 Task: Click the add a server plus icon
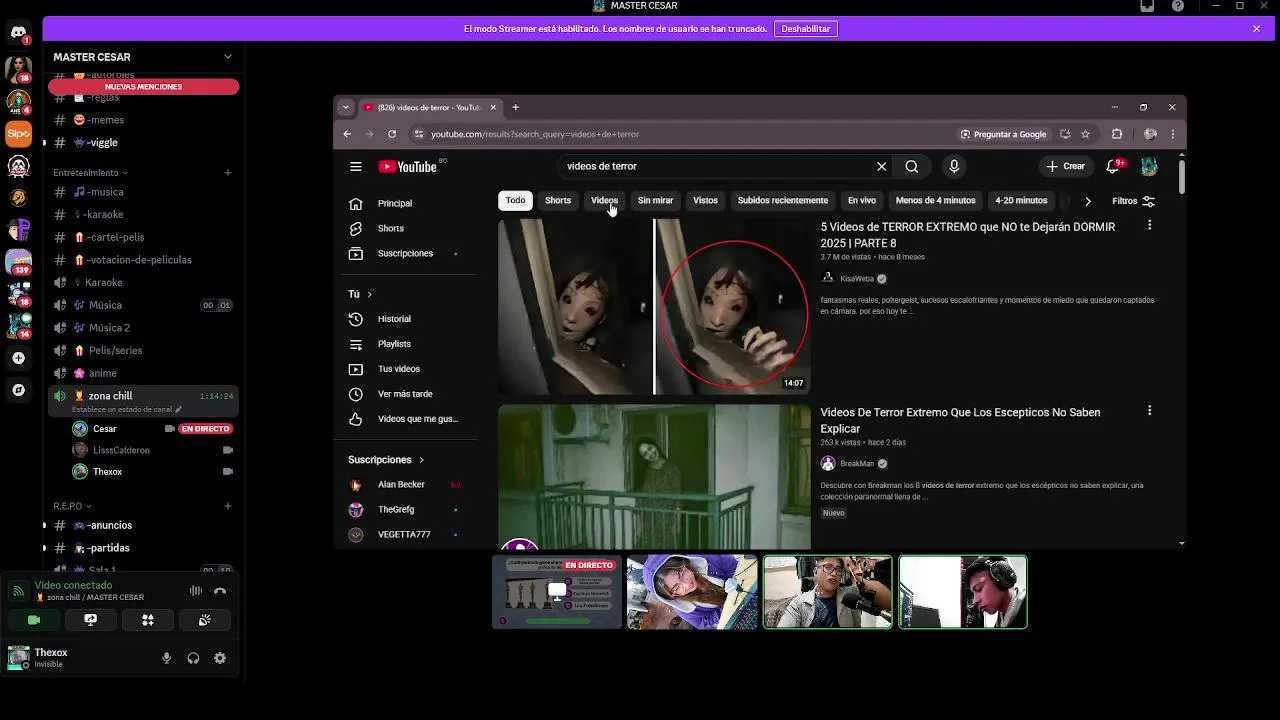click(18, 358)
